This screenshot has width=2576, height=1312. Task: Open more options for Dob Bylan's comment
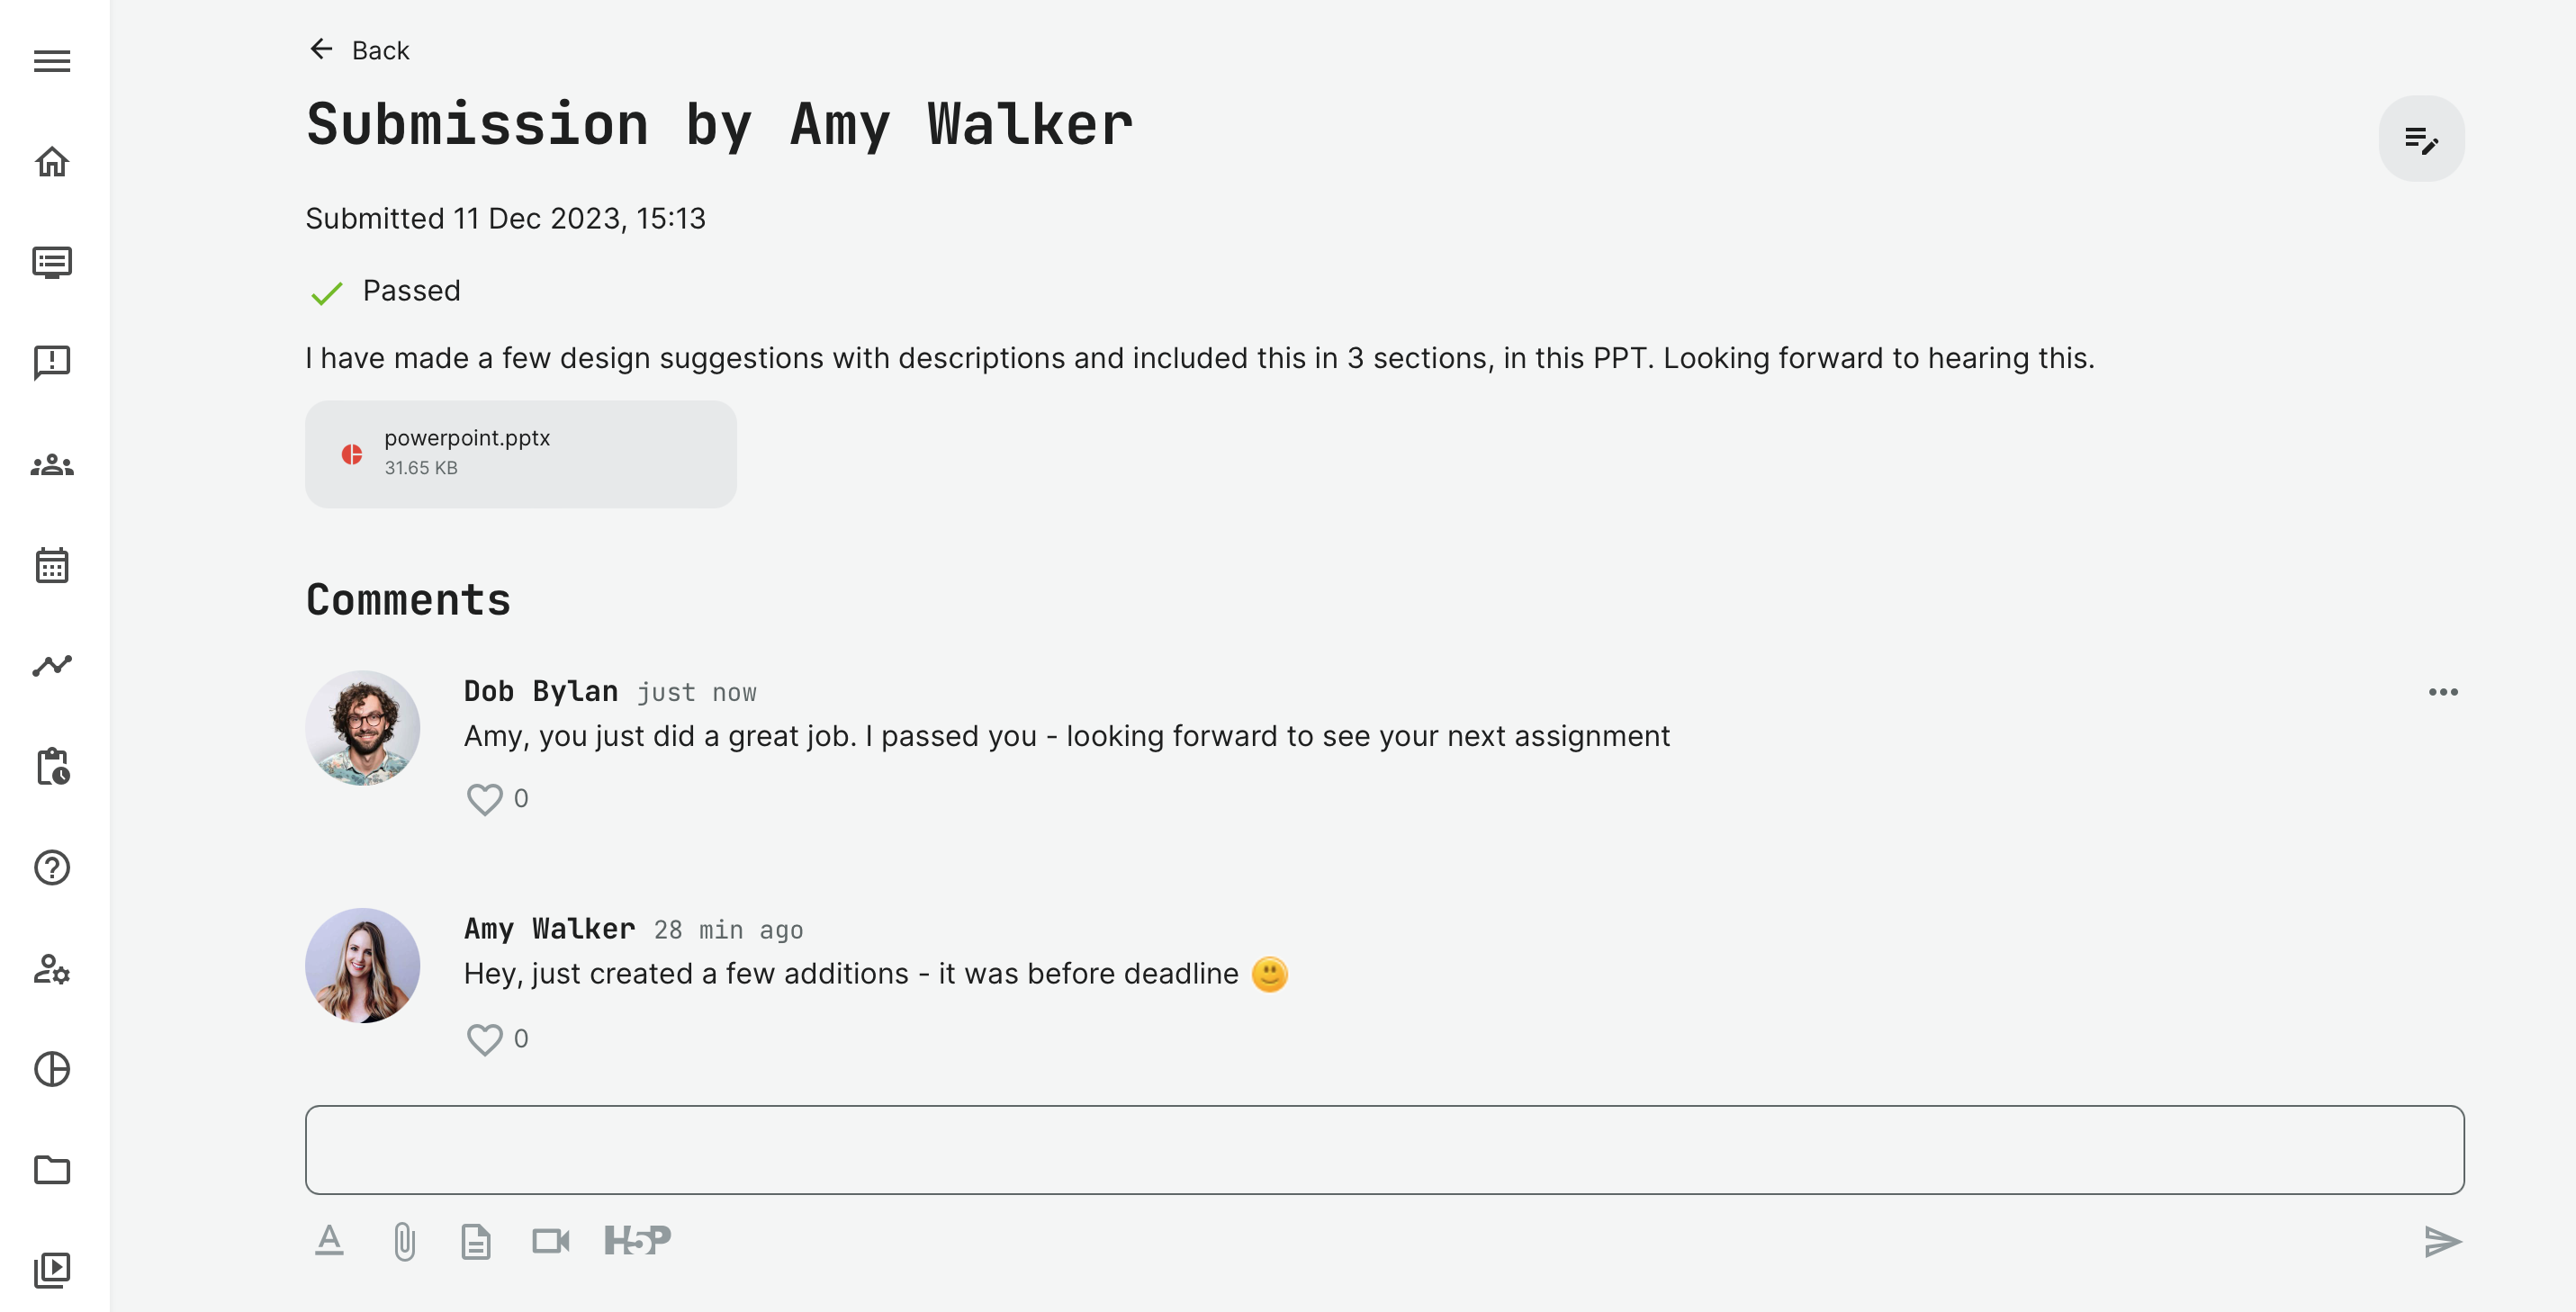click(2442, 692)
